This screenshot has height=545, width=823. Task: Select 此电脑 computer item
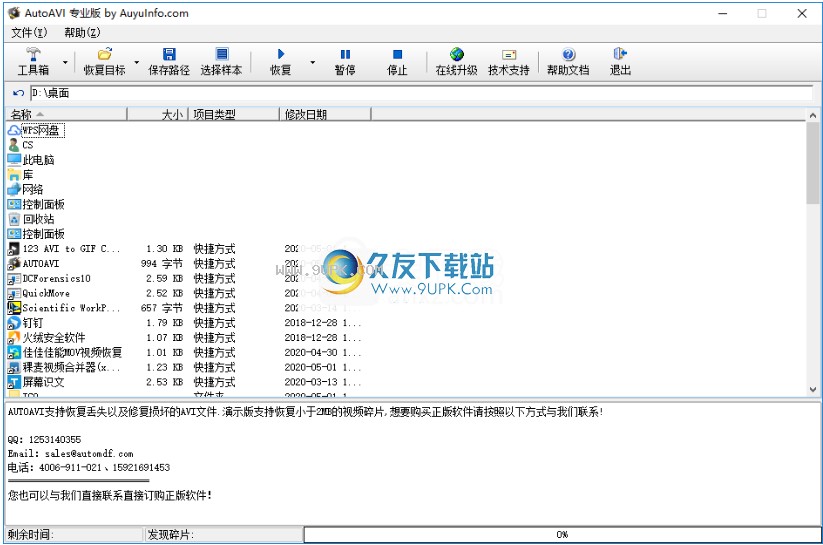(31, 160)
